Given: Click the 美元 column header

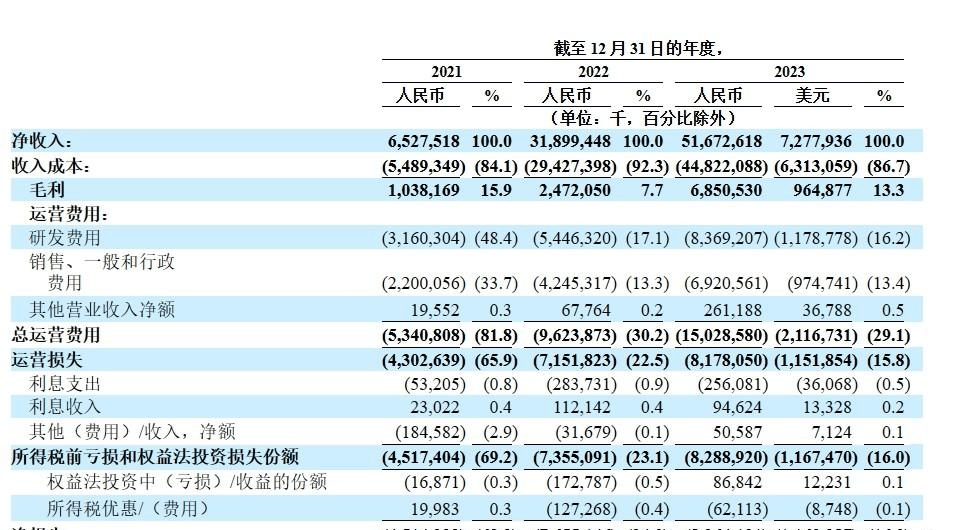Looking at the screenshot, I should click(812, 95).
